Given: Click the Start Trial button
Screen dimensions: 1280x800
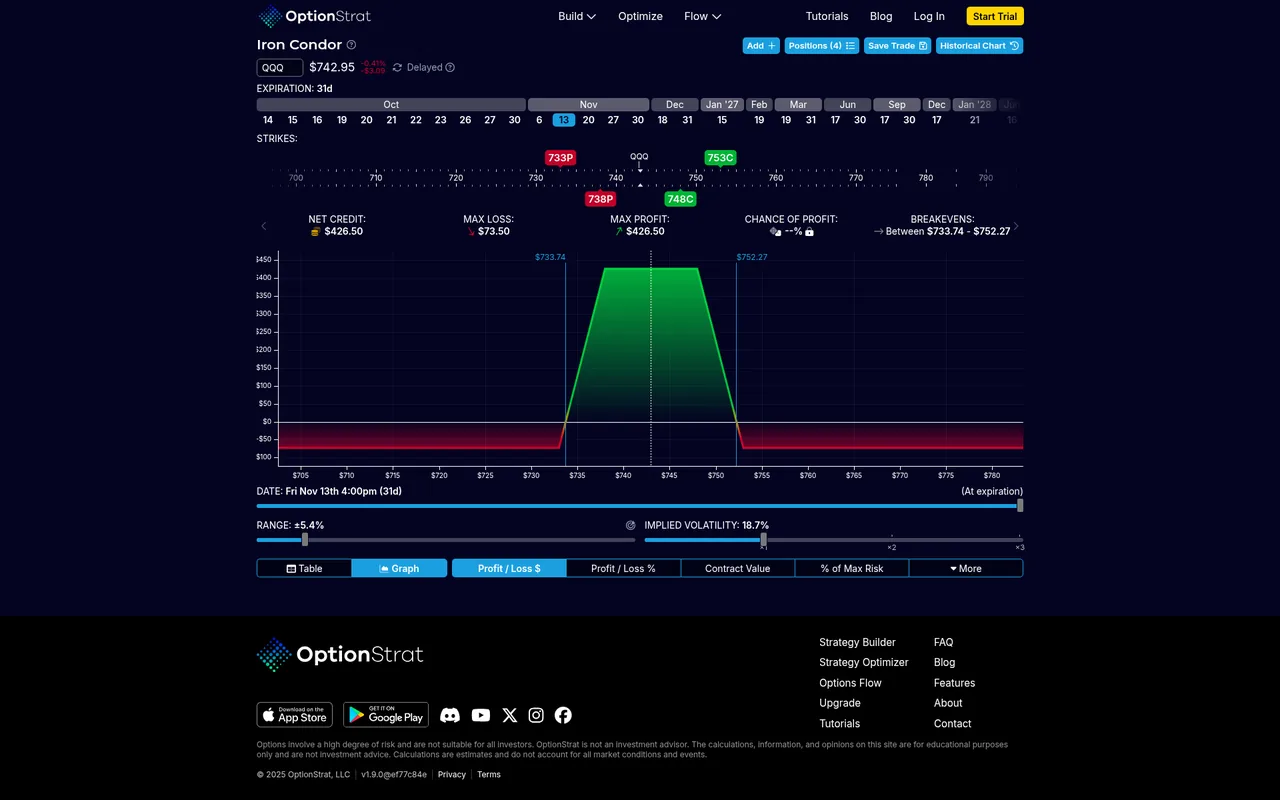Looking at the screenshot, I should (995, 16).
